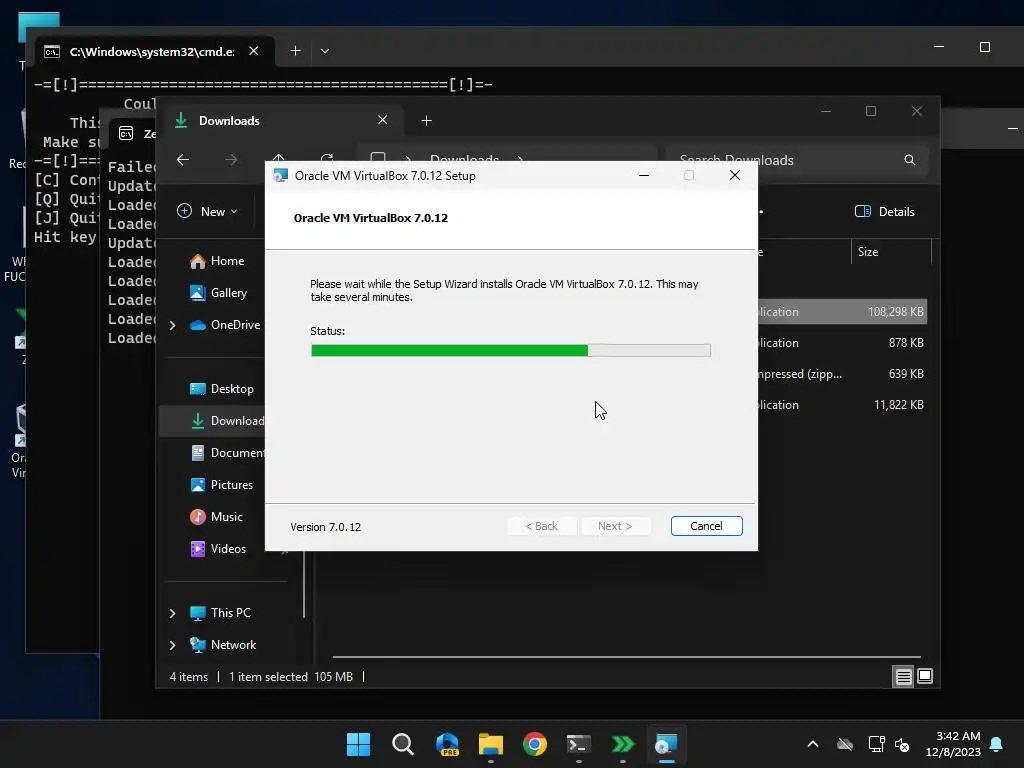Select Network in sidebar
This screenshot has height=768, width=1024.
point(223,645)
